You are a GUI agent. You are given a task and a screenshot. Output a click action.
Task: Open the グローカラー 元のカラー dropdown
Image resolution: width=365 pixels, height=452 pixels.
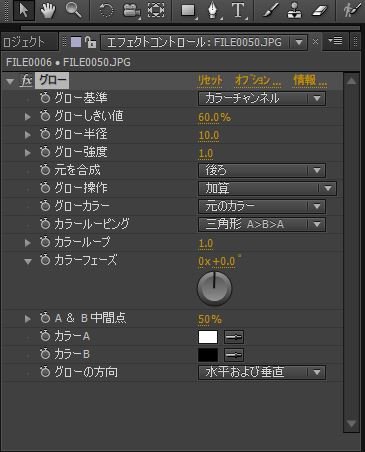pyautogui.click(x=262, y=206)
